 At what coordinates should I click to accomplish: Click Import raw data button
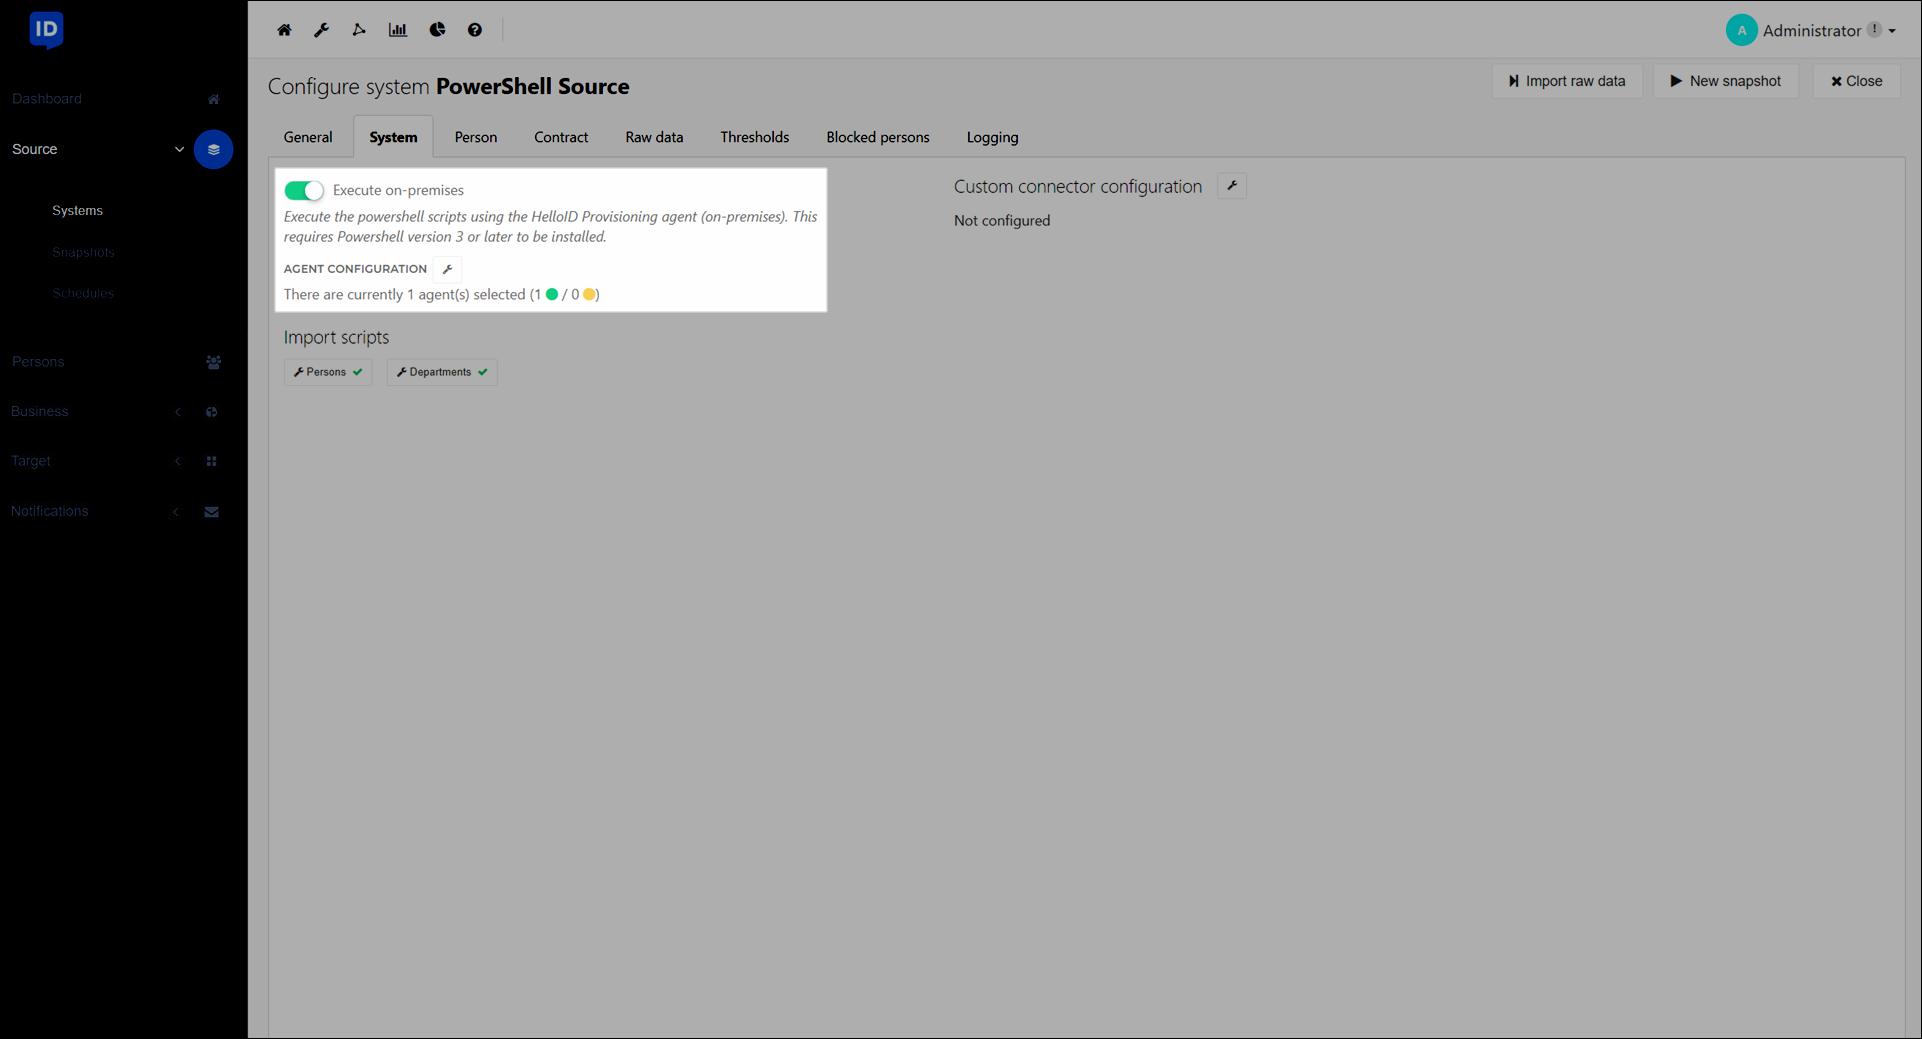point(1567,81)
